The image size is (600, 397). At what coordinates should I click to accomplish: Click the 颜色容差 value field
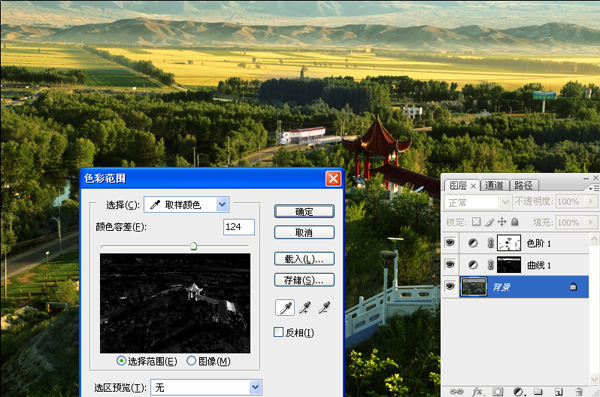click(x=239, y=227)
